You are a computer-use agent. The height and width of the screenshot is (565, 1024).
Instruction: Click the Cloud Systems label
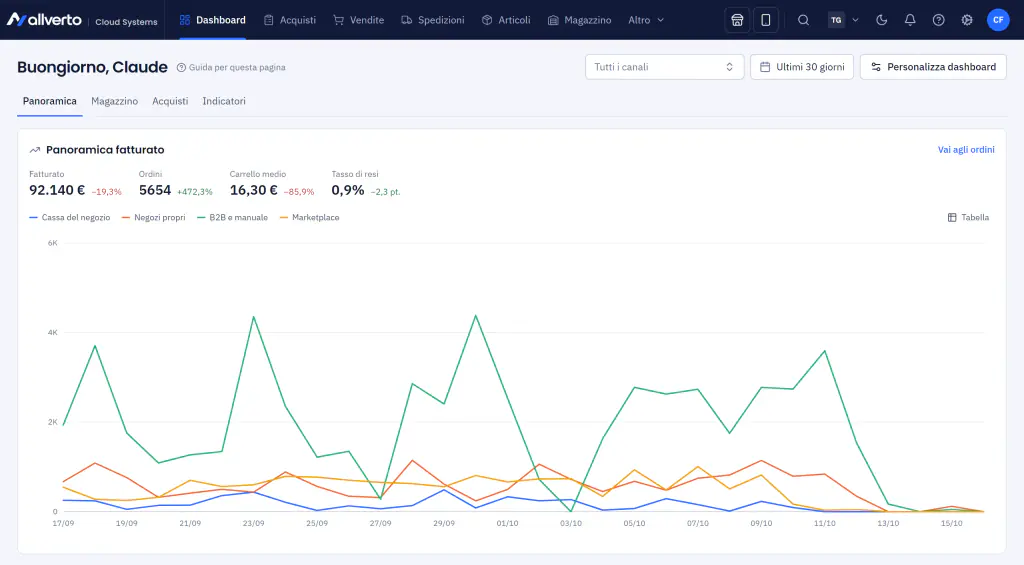pyautogui.click(x=126, y=22)
